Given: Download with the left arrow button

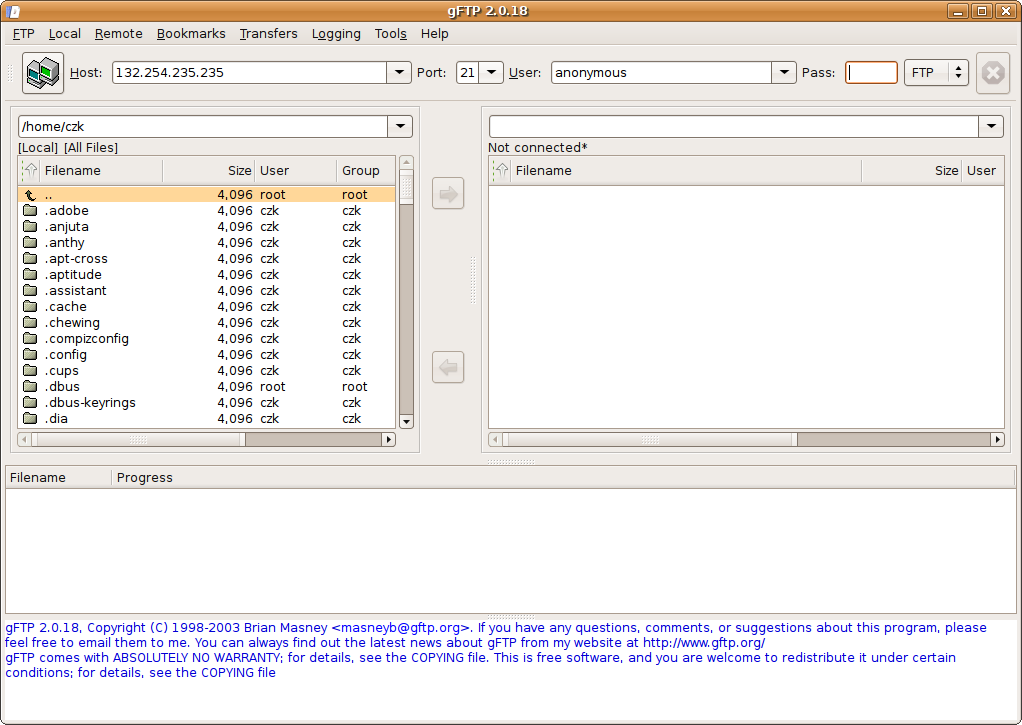Looking at the screenshot, I should click(448, 367).
